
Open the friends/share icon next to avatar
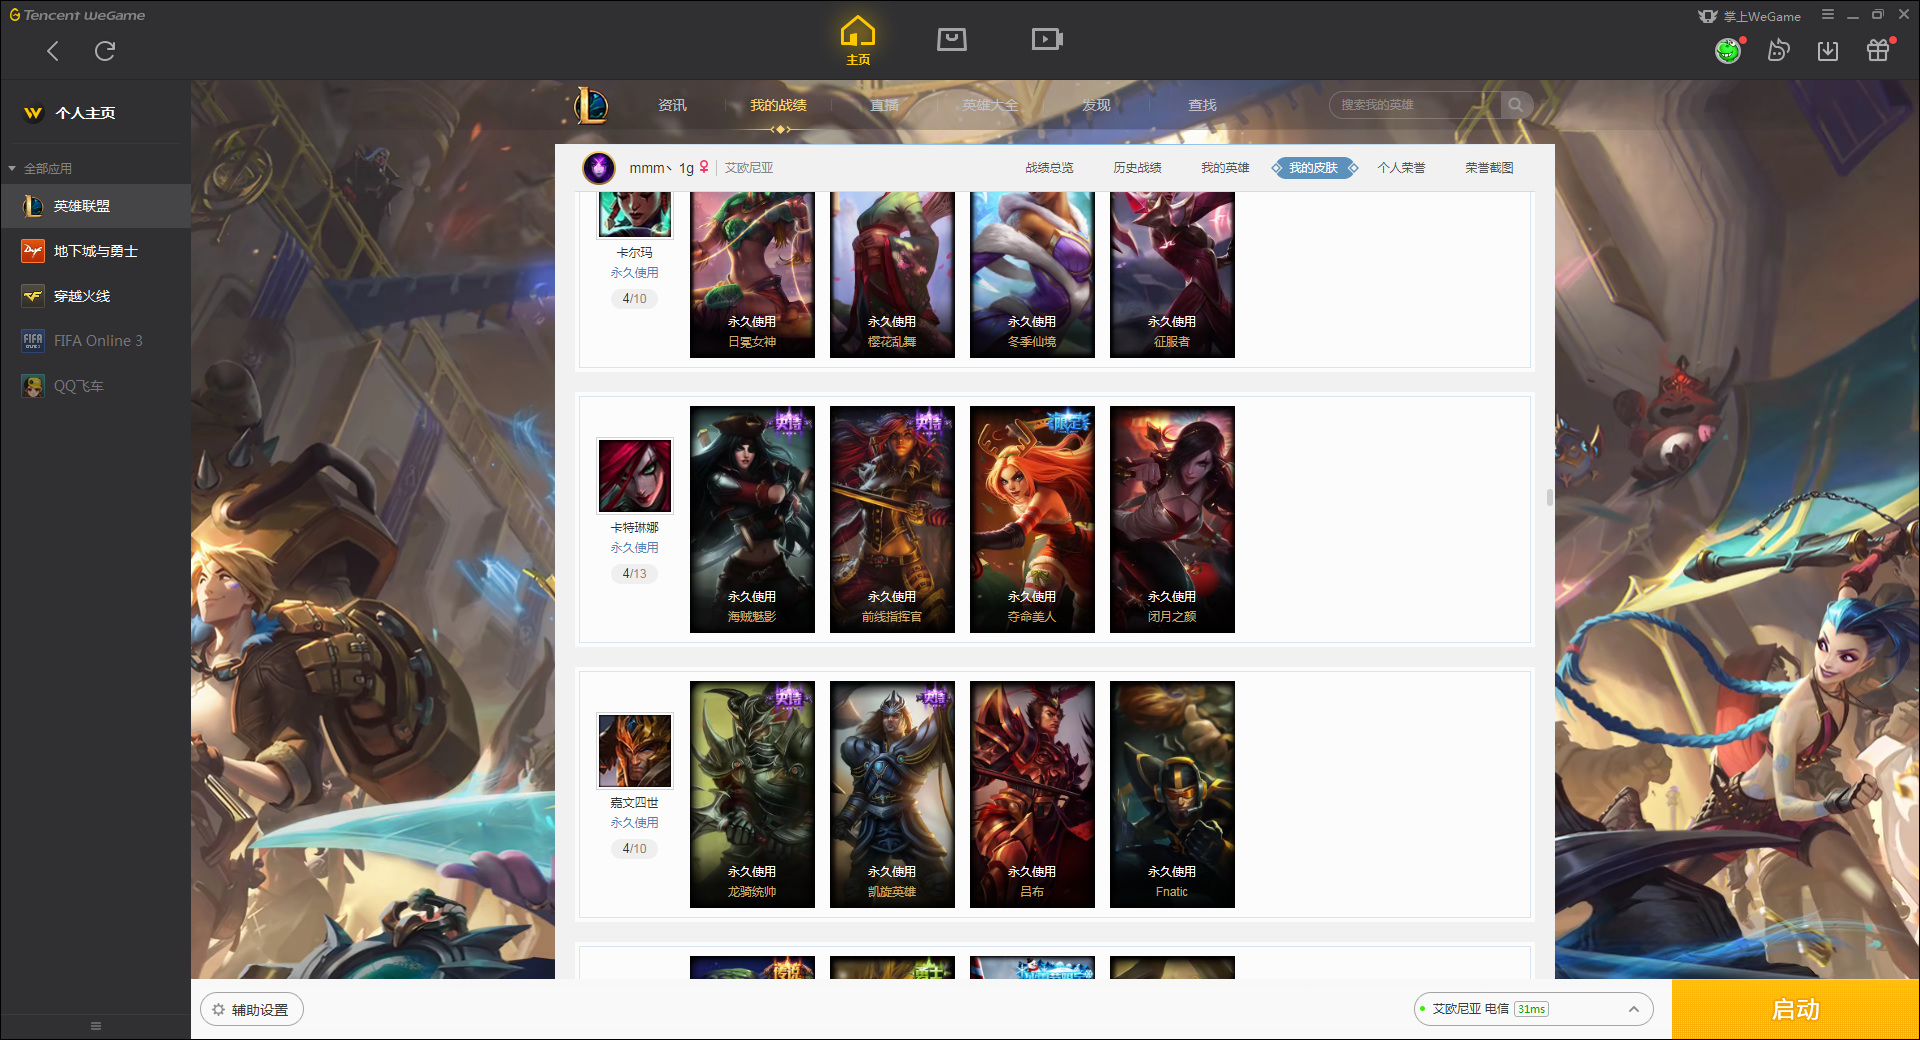pyautogui.click(x=1778, y=50)
